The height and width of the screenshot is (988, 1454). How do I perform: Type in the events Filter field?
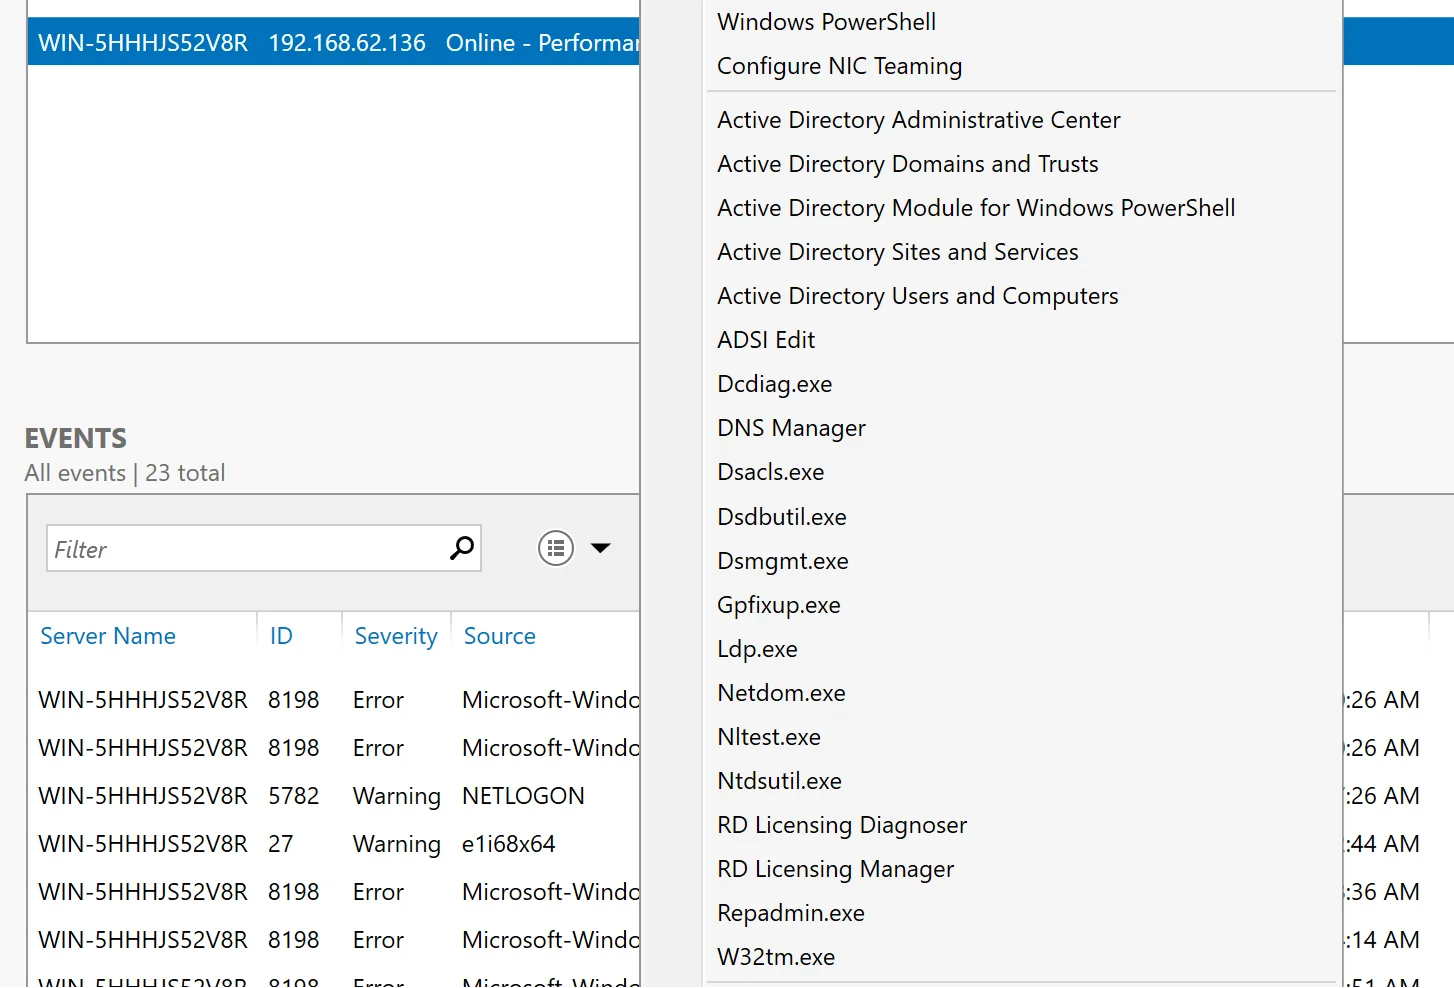click(245, 549)
